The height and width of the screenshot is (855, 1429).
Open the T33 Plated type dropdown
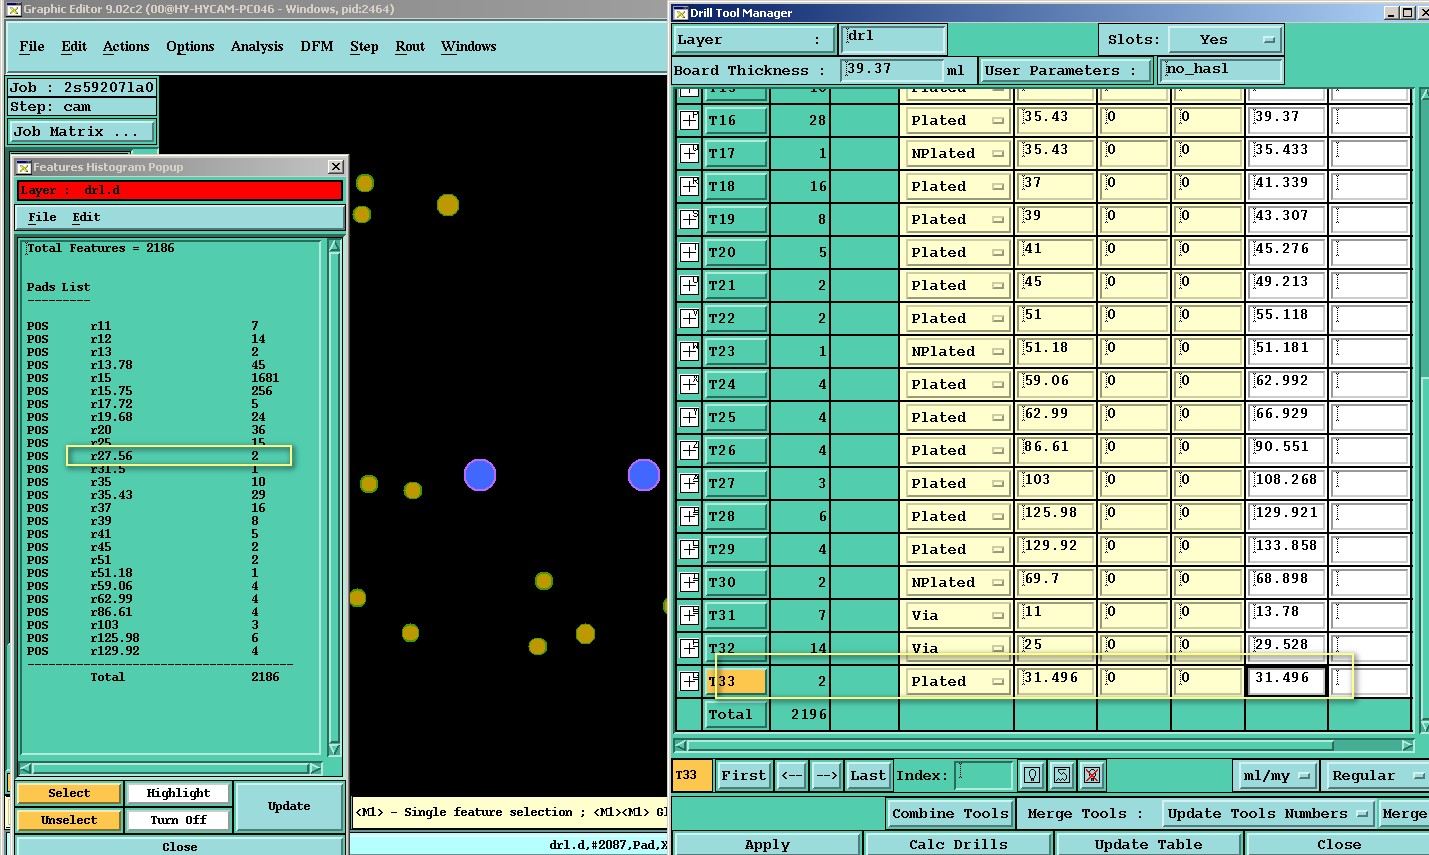click(957, 681)
